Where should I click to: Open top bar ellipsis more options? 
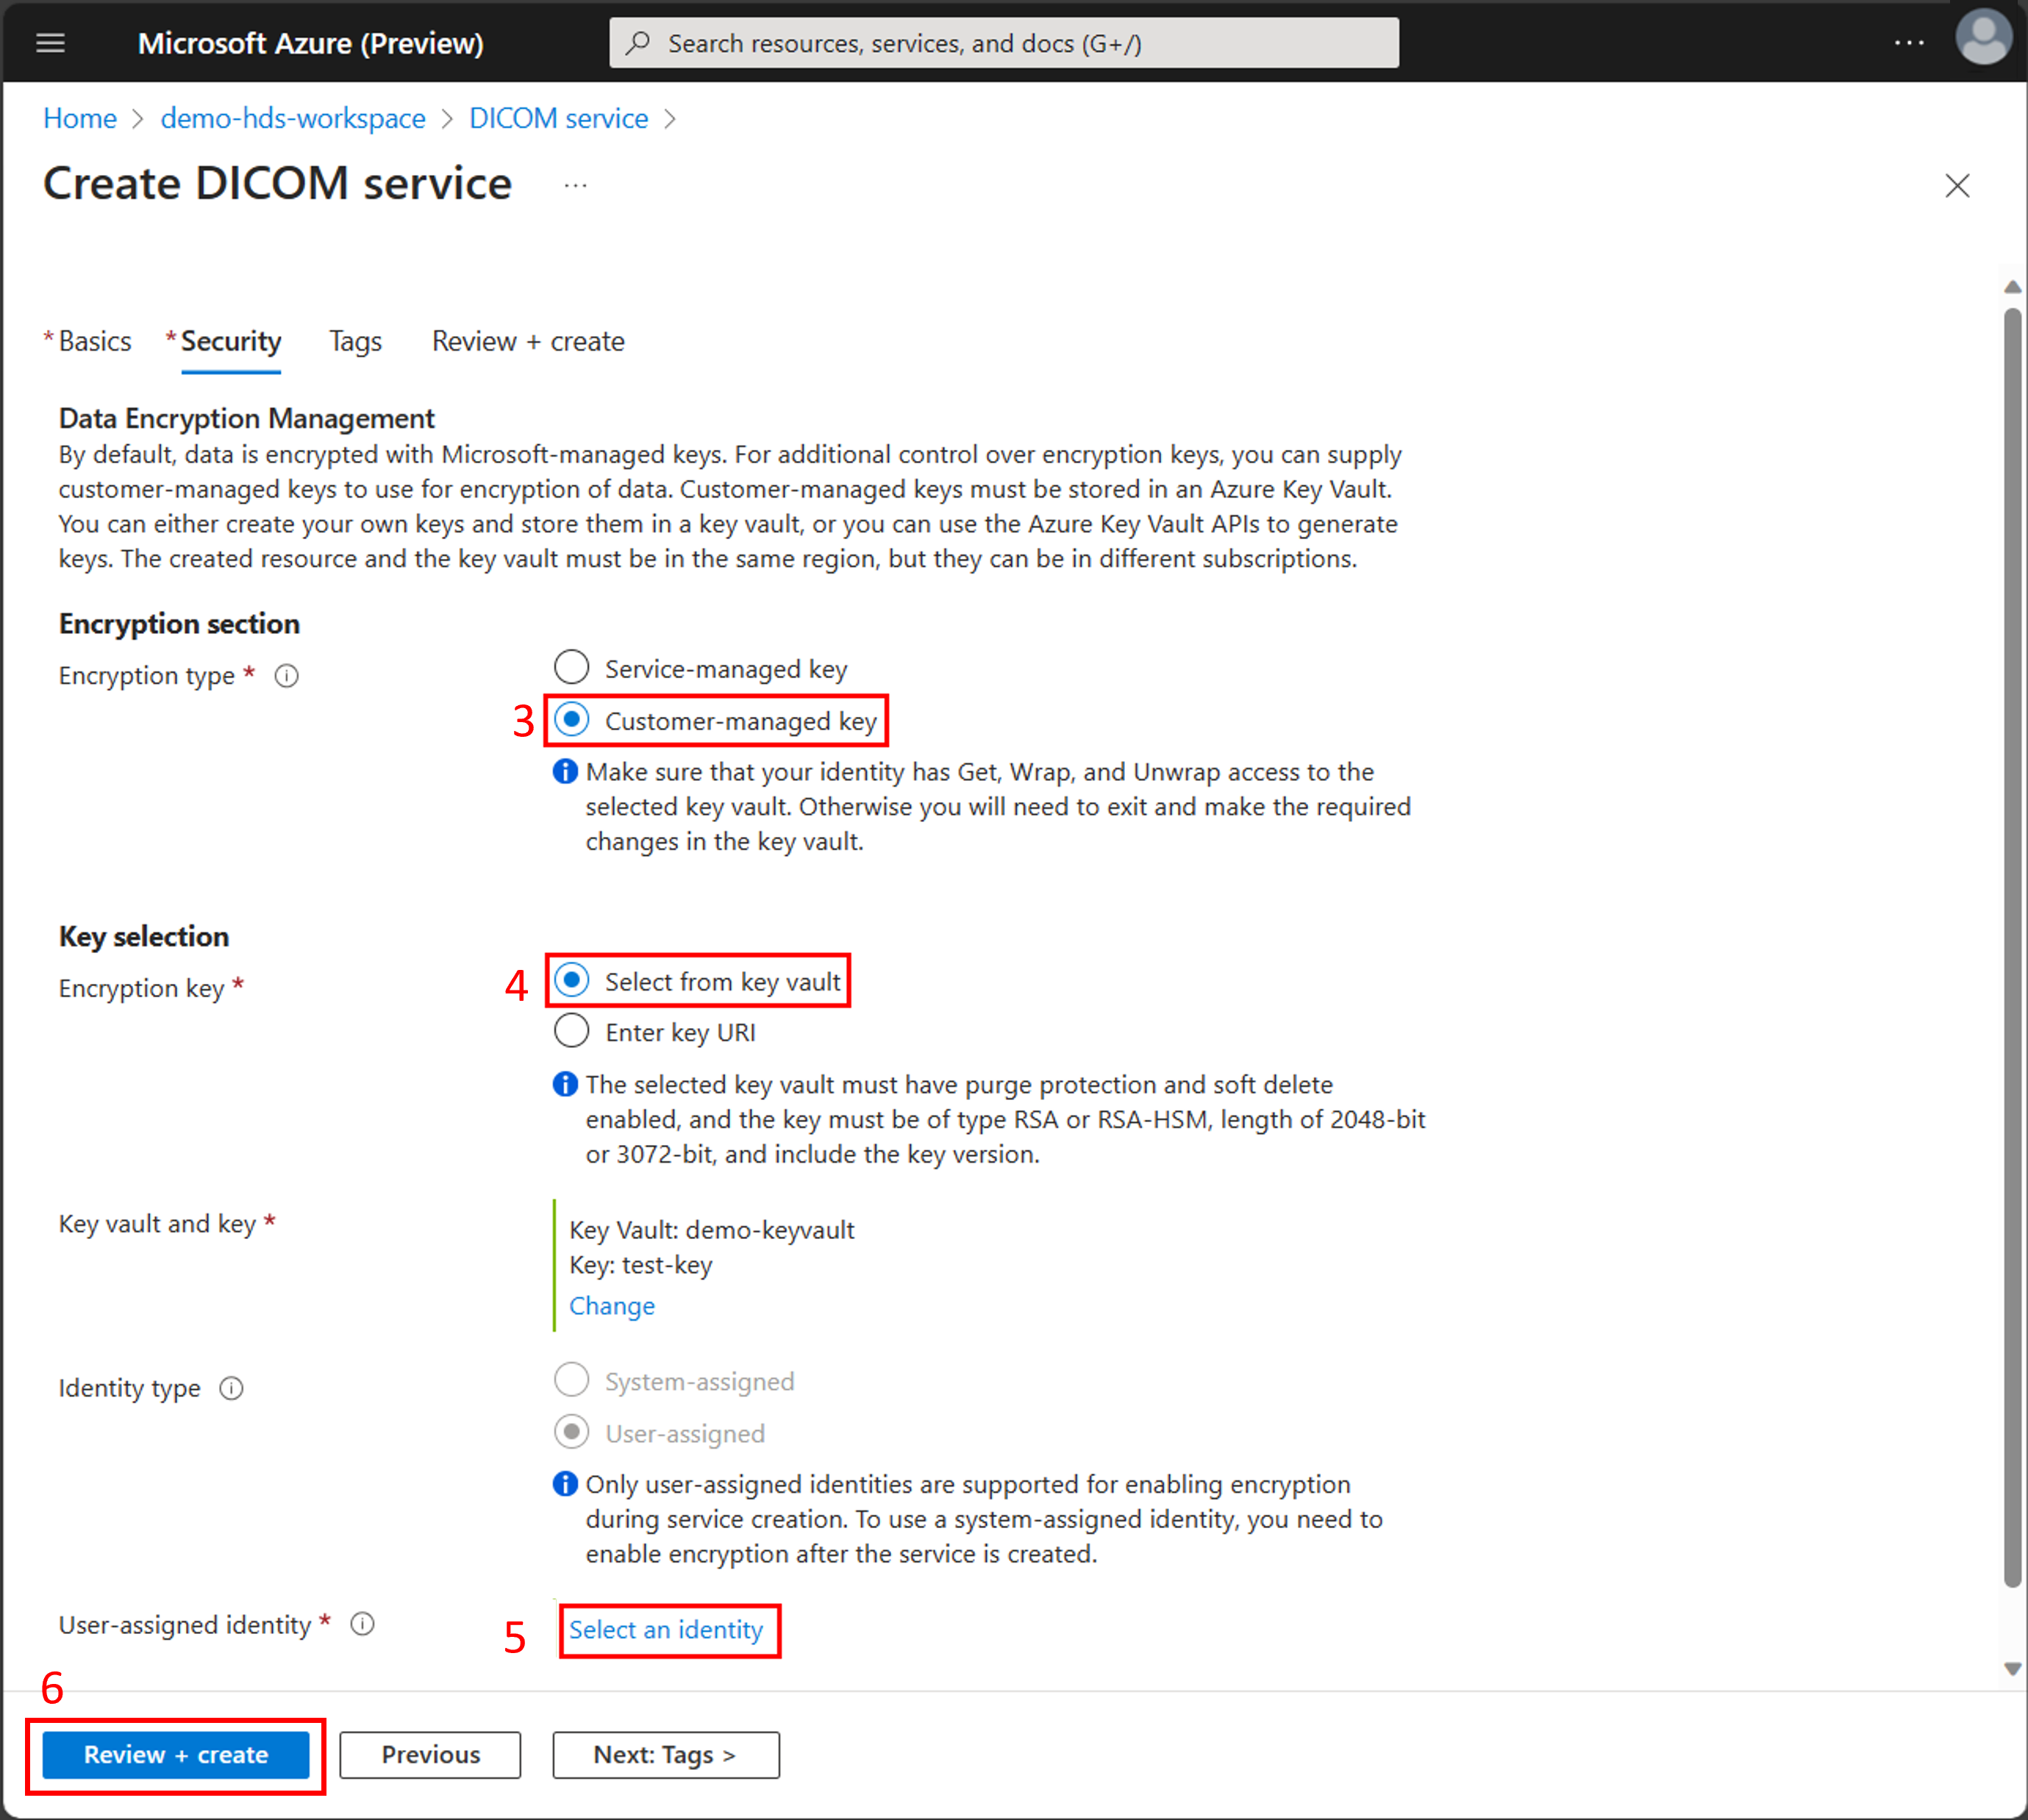point(1908,43)
